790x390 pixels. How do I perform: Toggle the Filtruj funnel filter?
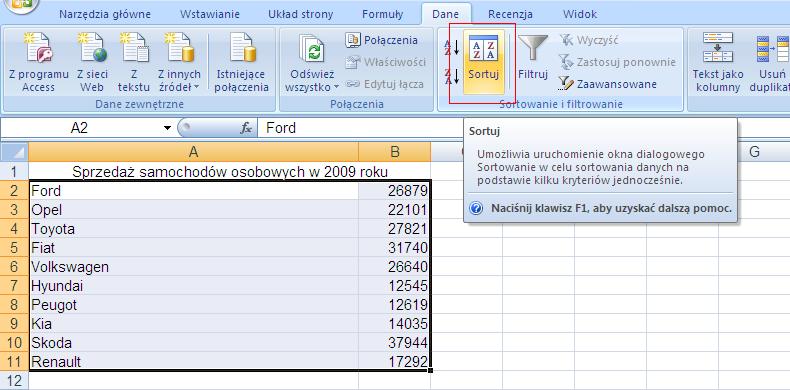(533, 61)
